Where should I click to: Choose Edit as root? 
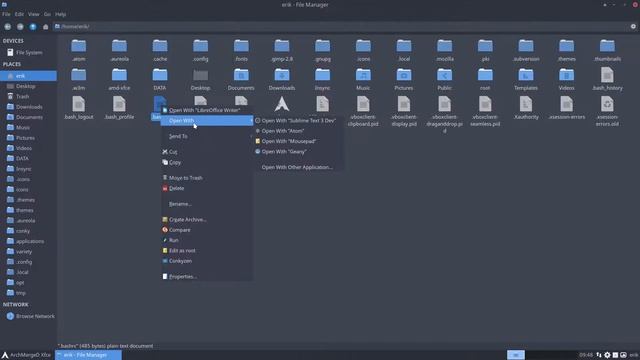[207, 251]
